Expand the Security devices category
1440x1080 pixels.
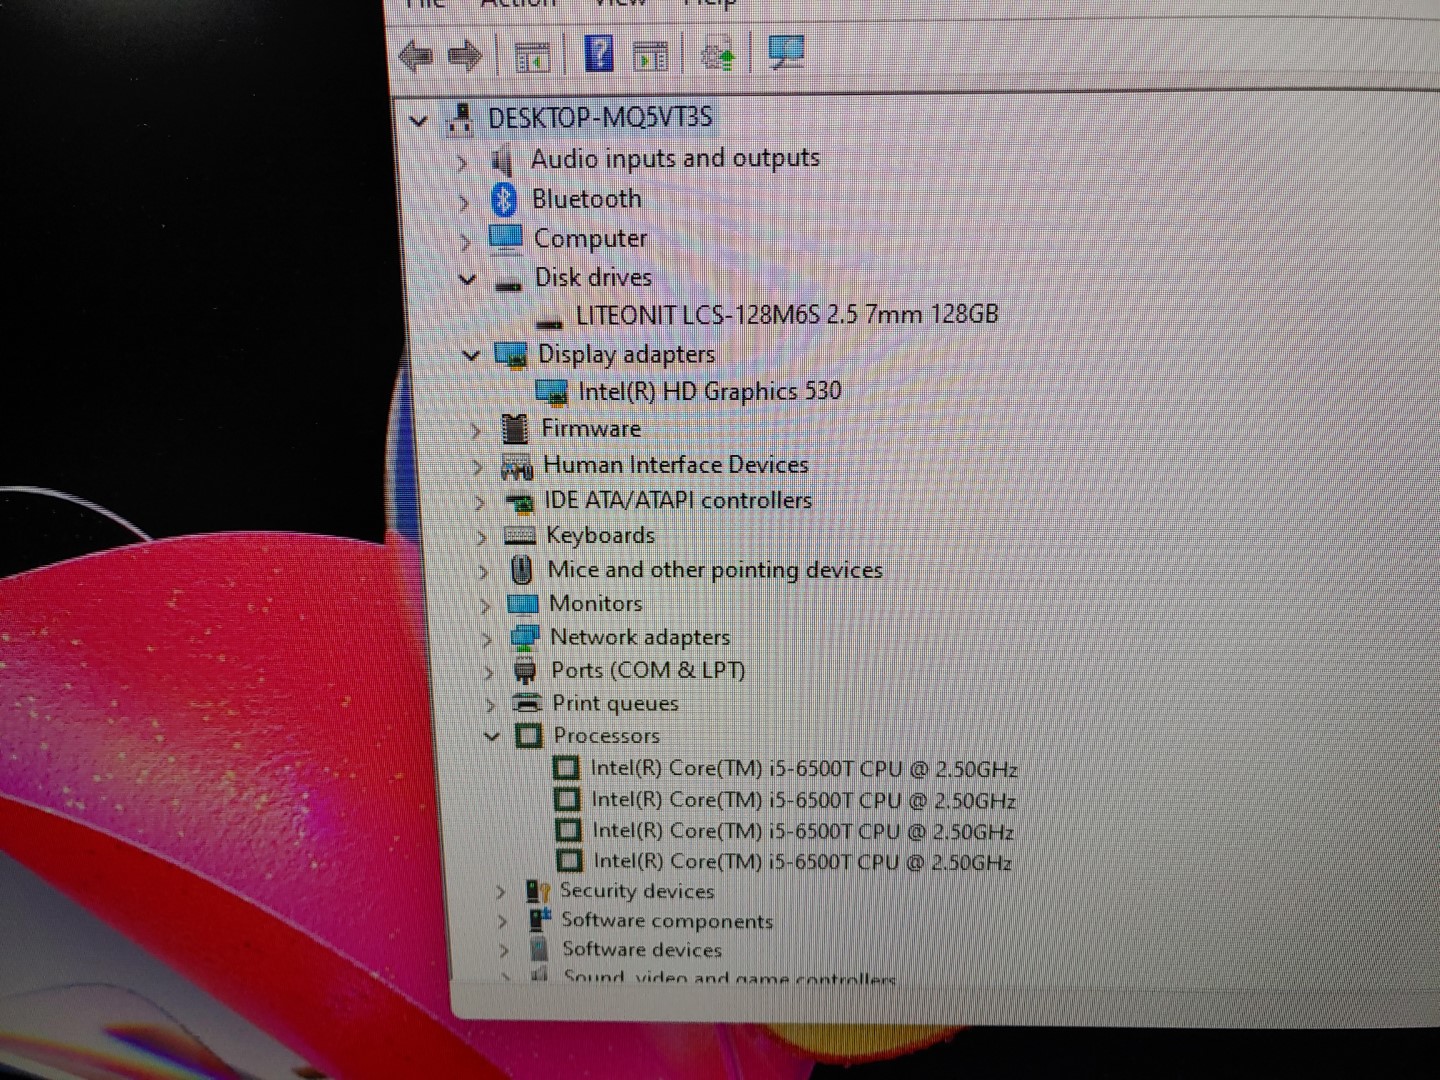tap(501, 892)
